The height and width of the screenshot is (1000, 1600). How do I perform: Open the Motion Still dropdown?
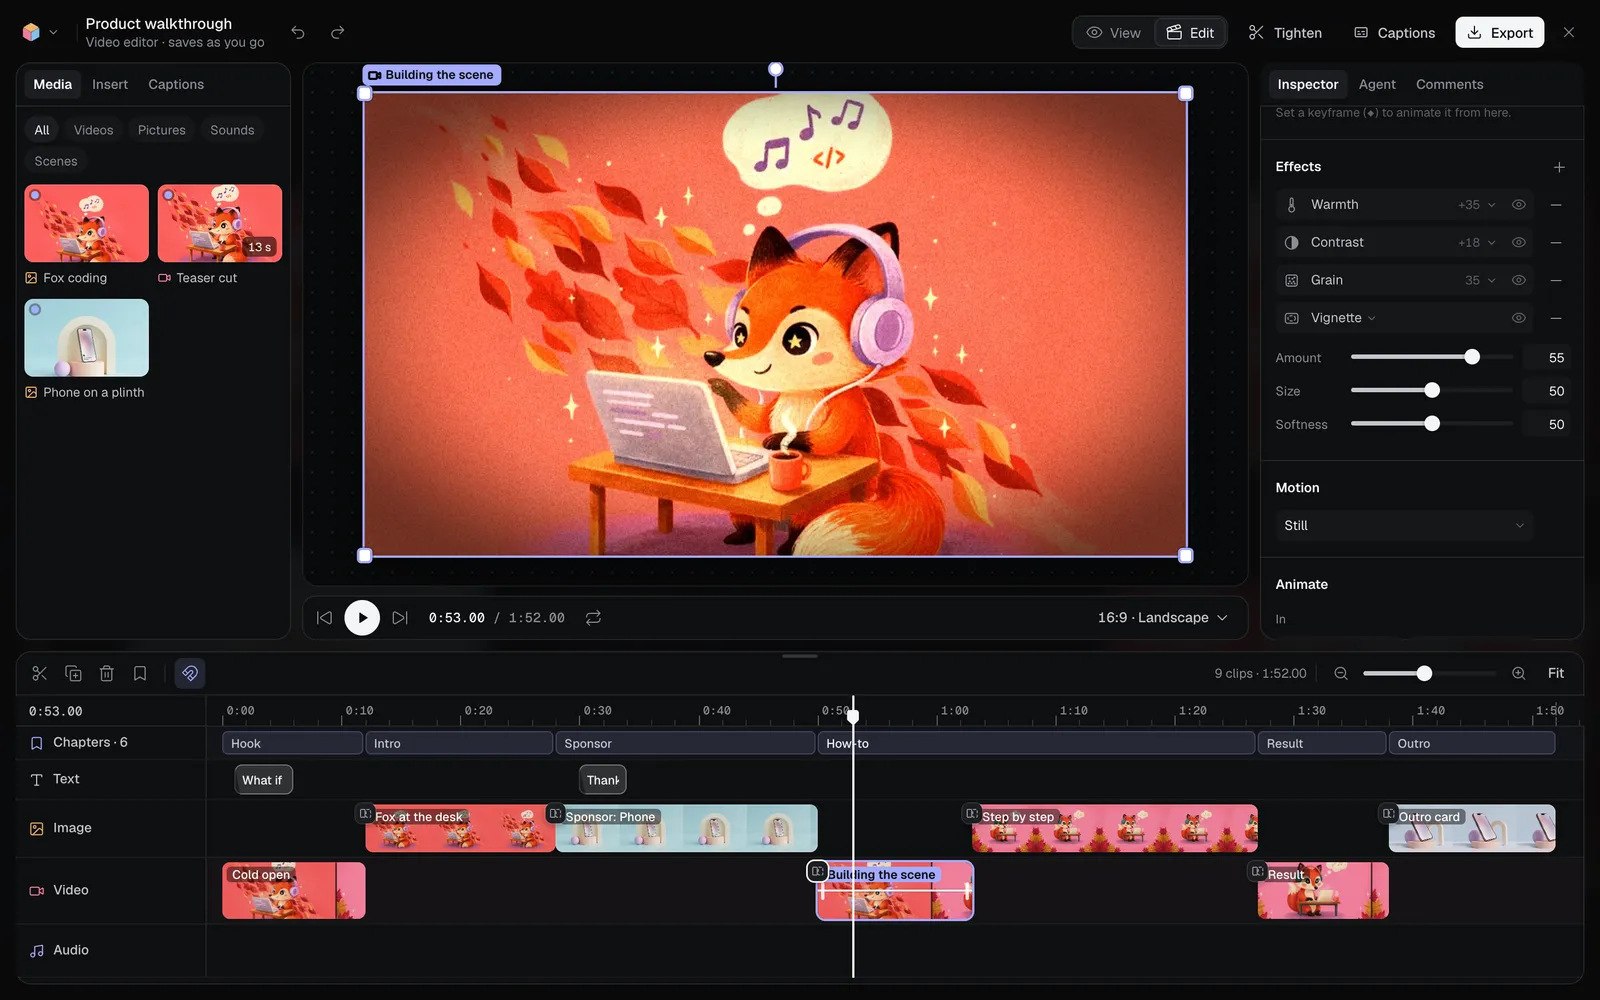[x=1404, y=526]
